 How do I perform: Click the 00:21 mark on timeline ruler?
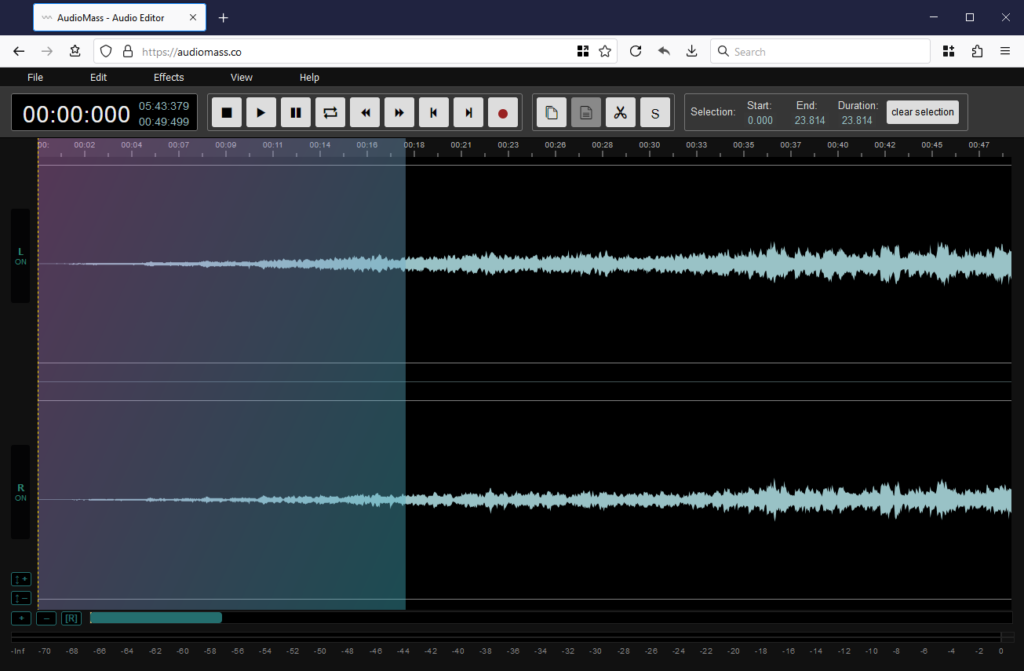tap(460, 145)
